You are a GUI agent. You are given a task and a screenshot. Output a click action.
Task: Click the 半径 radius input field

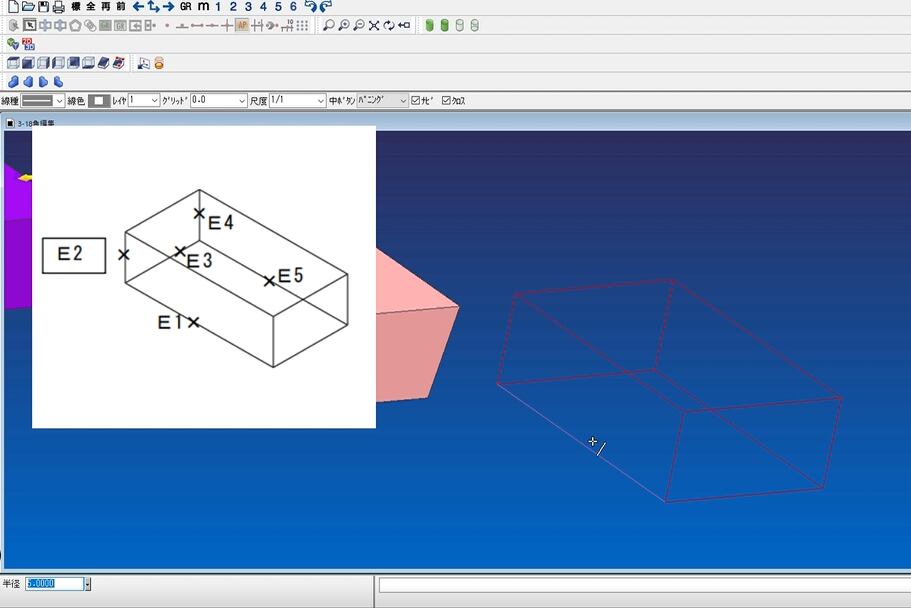tap(54, 584)
